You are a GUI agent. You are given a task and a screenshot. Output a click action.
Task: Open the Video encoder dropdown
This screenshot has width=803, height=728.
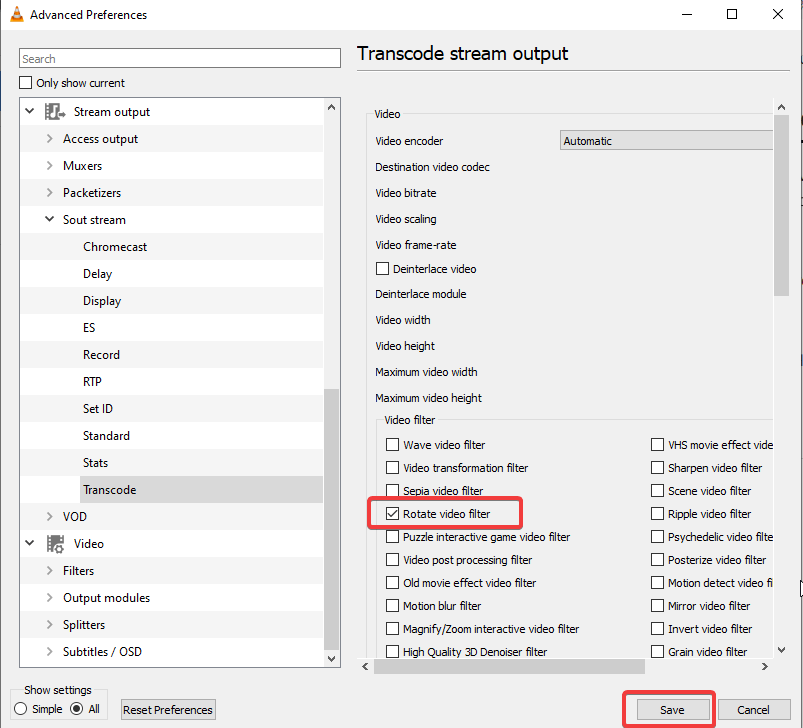point(666,141)
